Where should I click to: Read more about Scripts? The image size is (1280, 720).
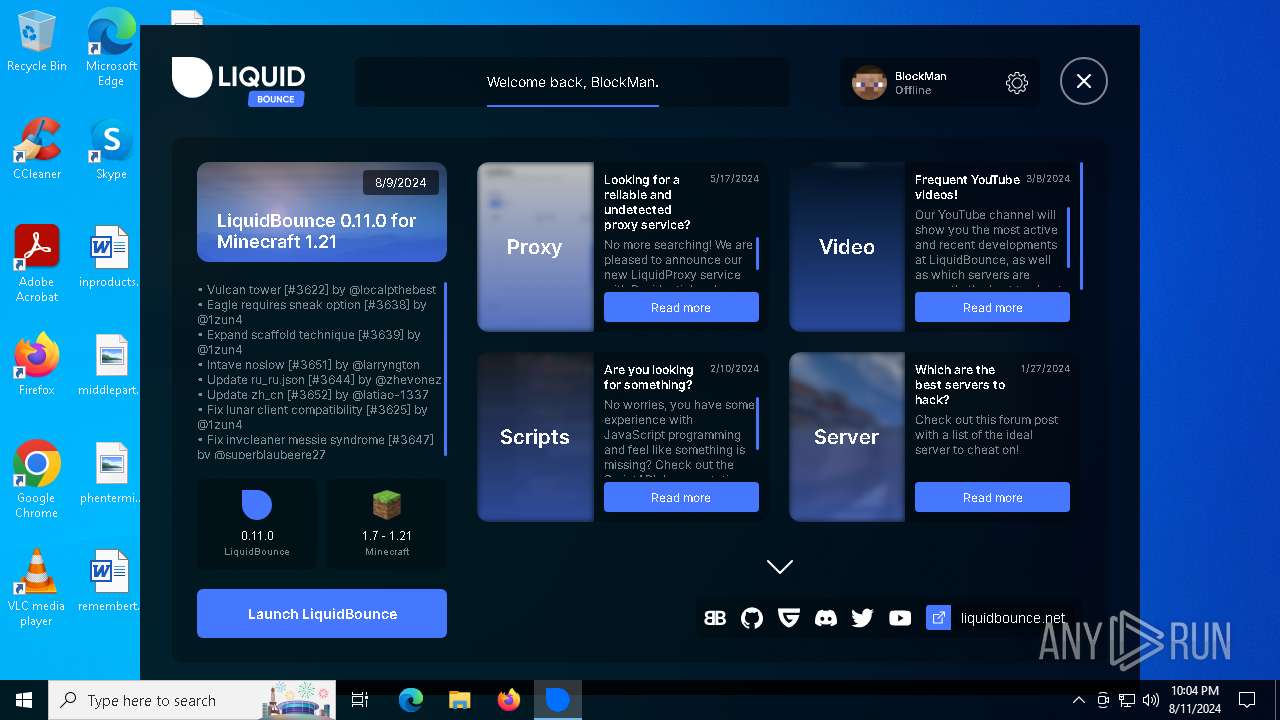tap(681, 497)
